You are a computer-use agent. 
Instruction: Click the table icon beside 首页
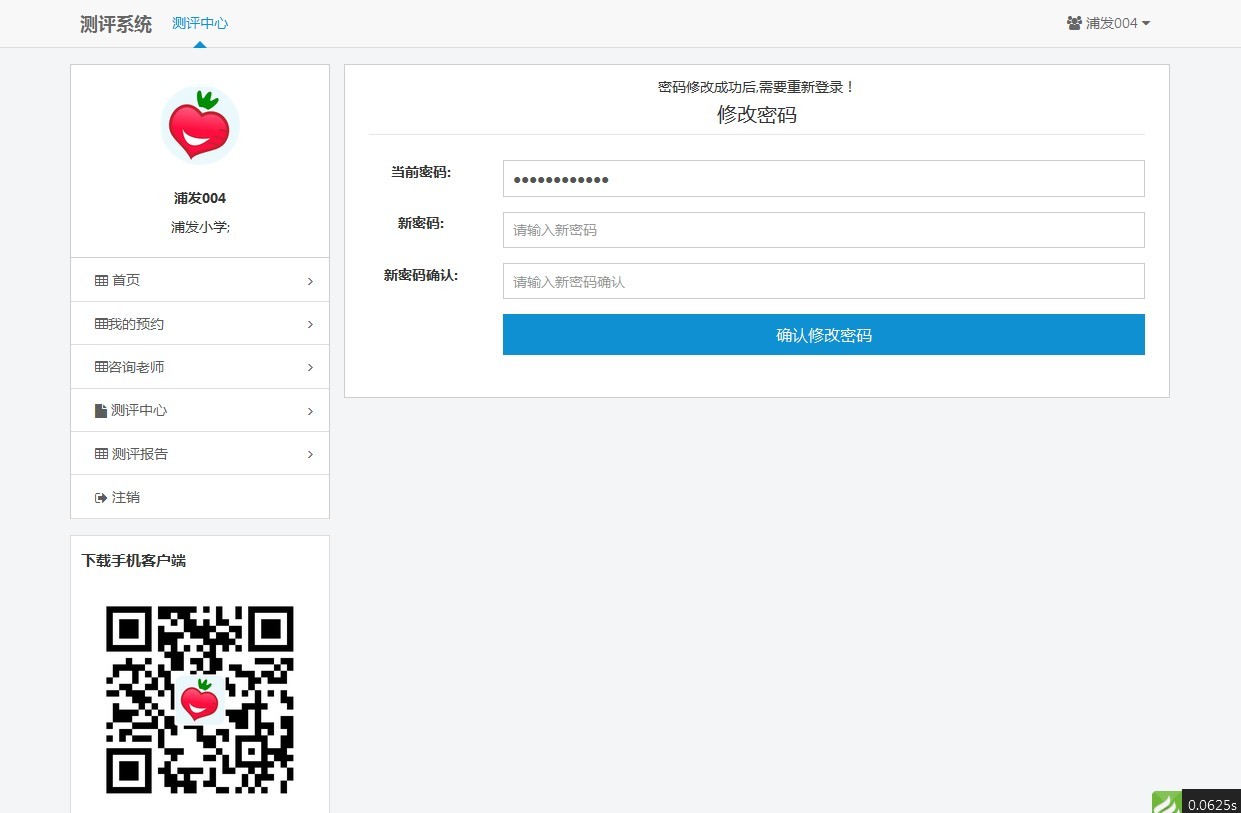pos(101,281)
